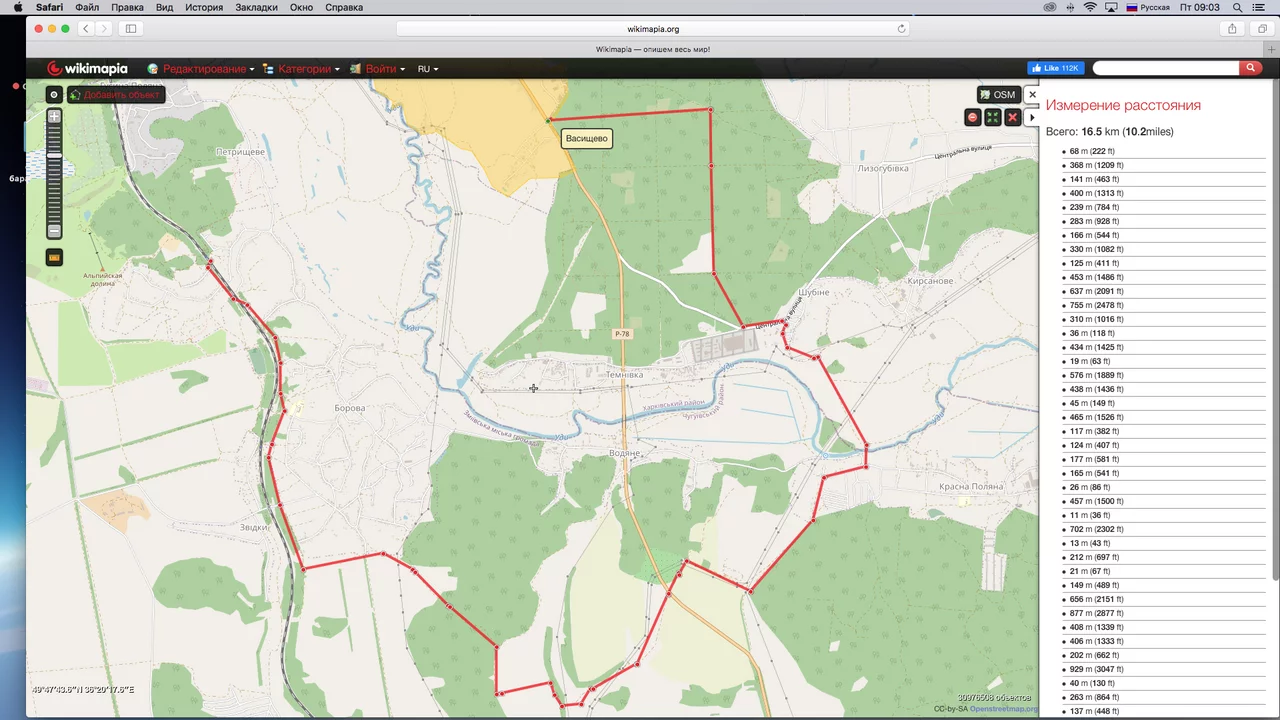Viewport: 1280px width, 720px height.
Task: Open the OSM map type selector
Action: click(997, 95)
